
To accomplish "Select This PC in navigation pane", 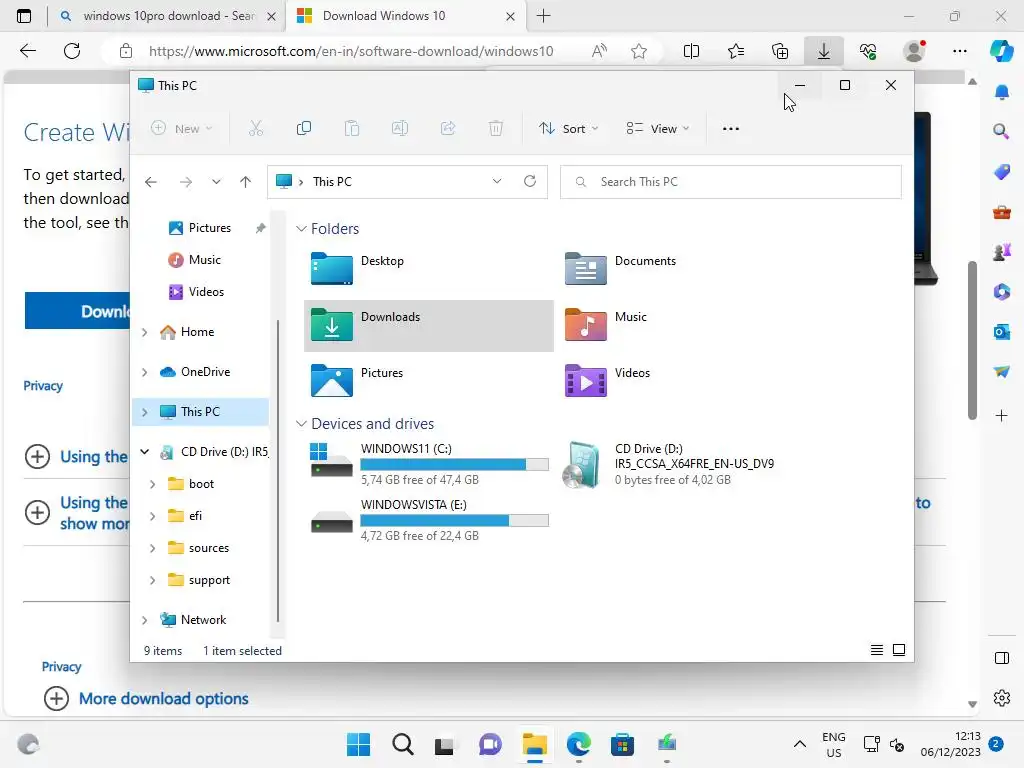I will pyautogui.click(x=200, y=412).
